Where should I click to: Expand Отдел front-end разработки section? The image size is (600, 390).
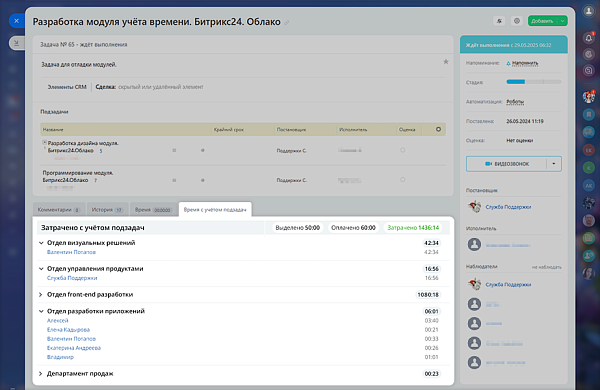click(41, 295)
